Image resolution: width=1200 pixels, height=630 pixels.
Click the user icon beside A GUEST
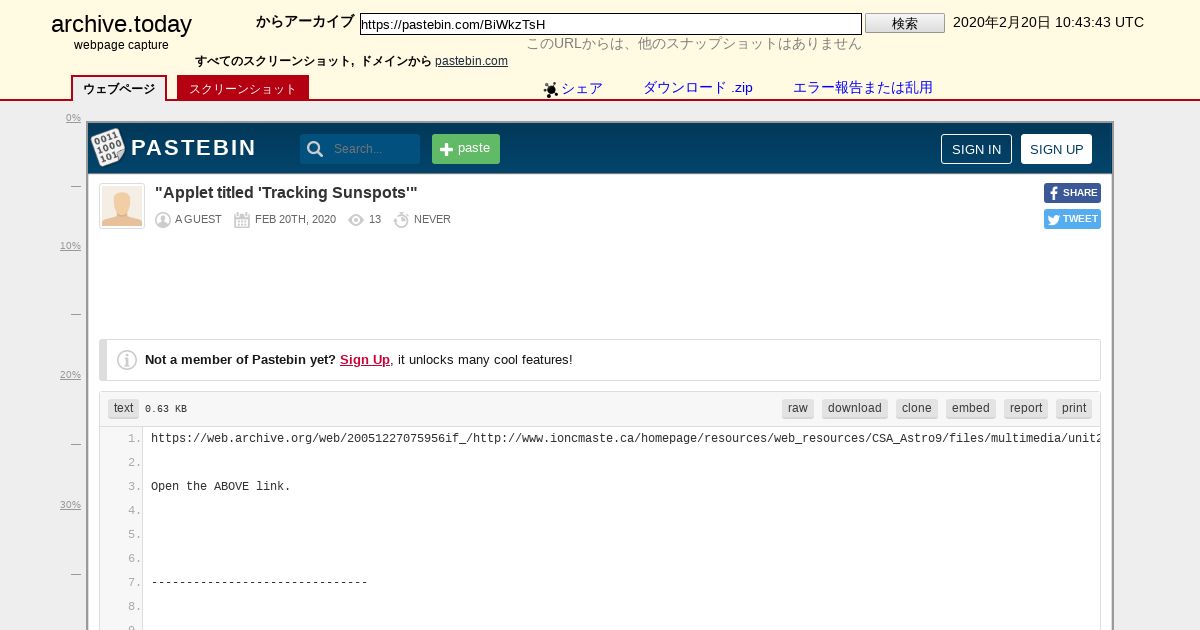(163, 220)
